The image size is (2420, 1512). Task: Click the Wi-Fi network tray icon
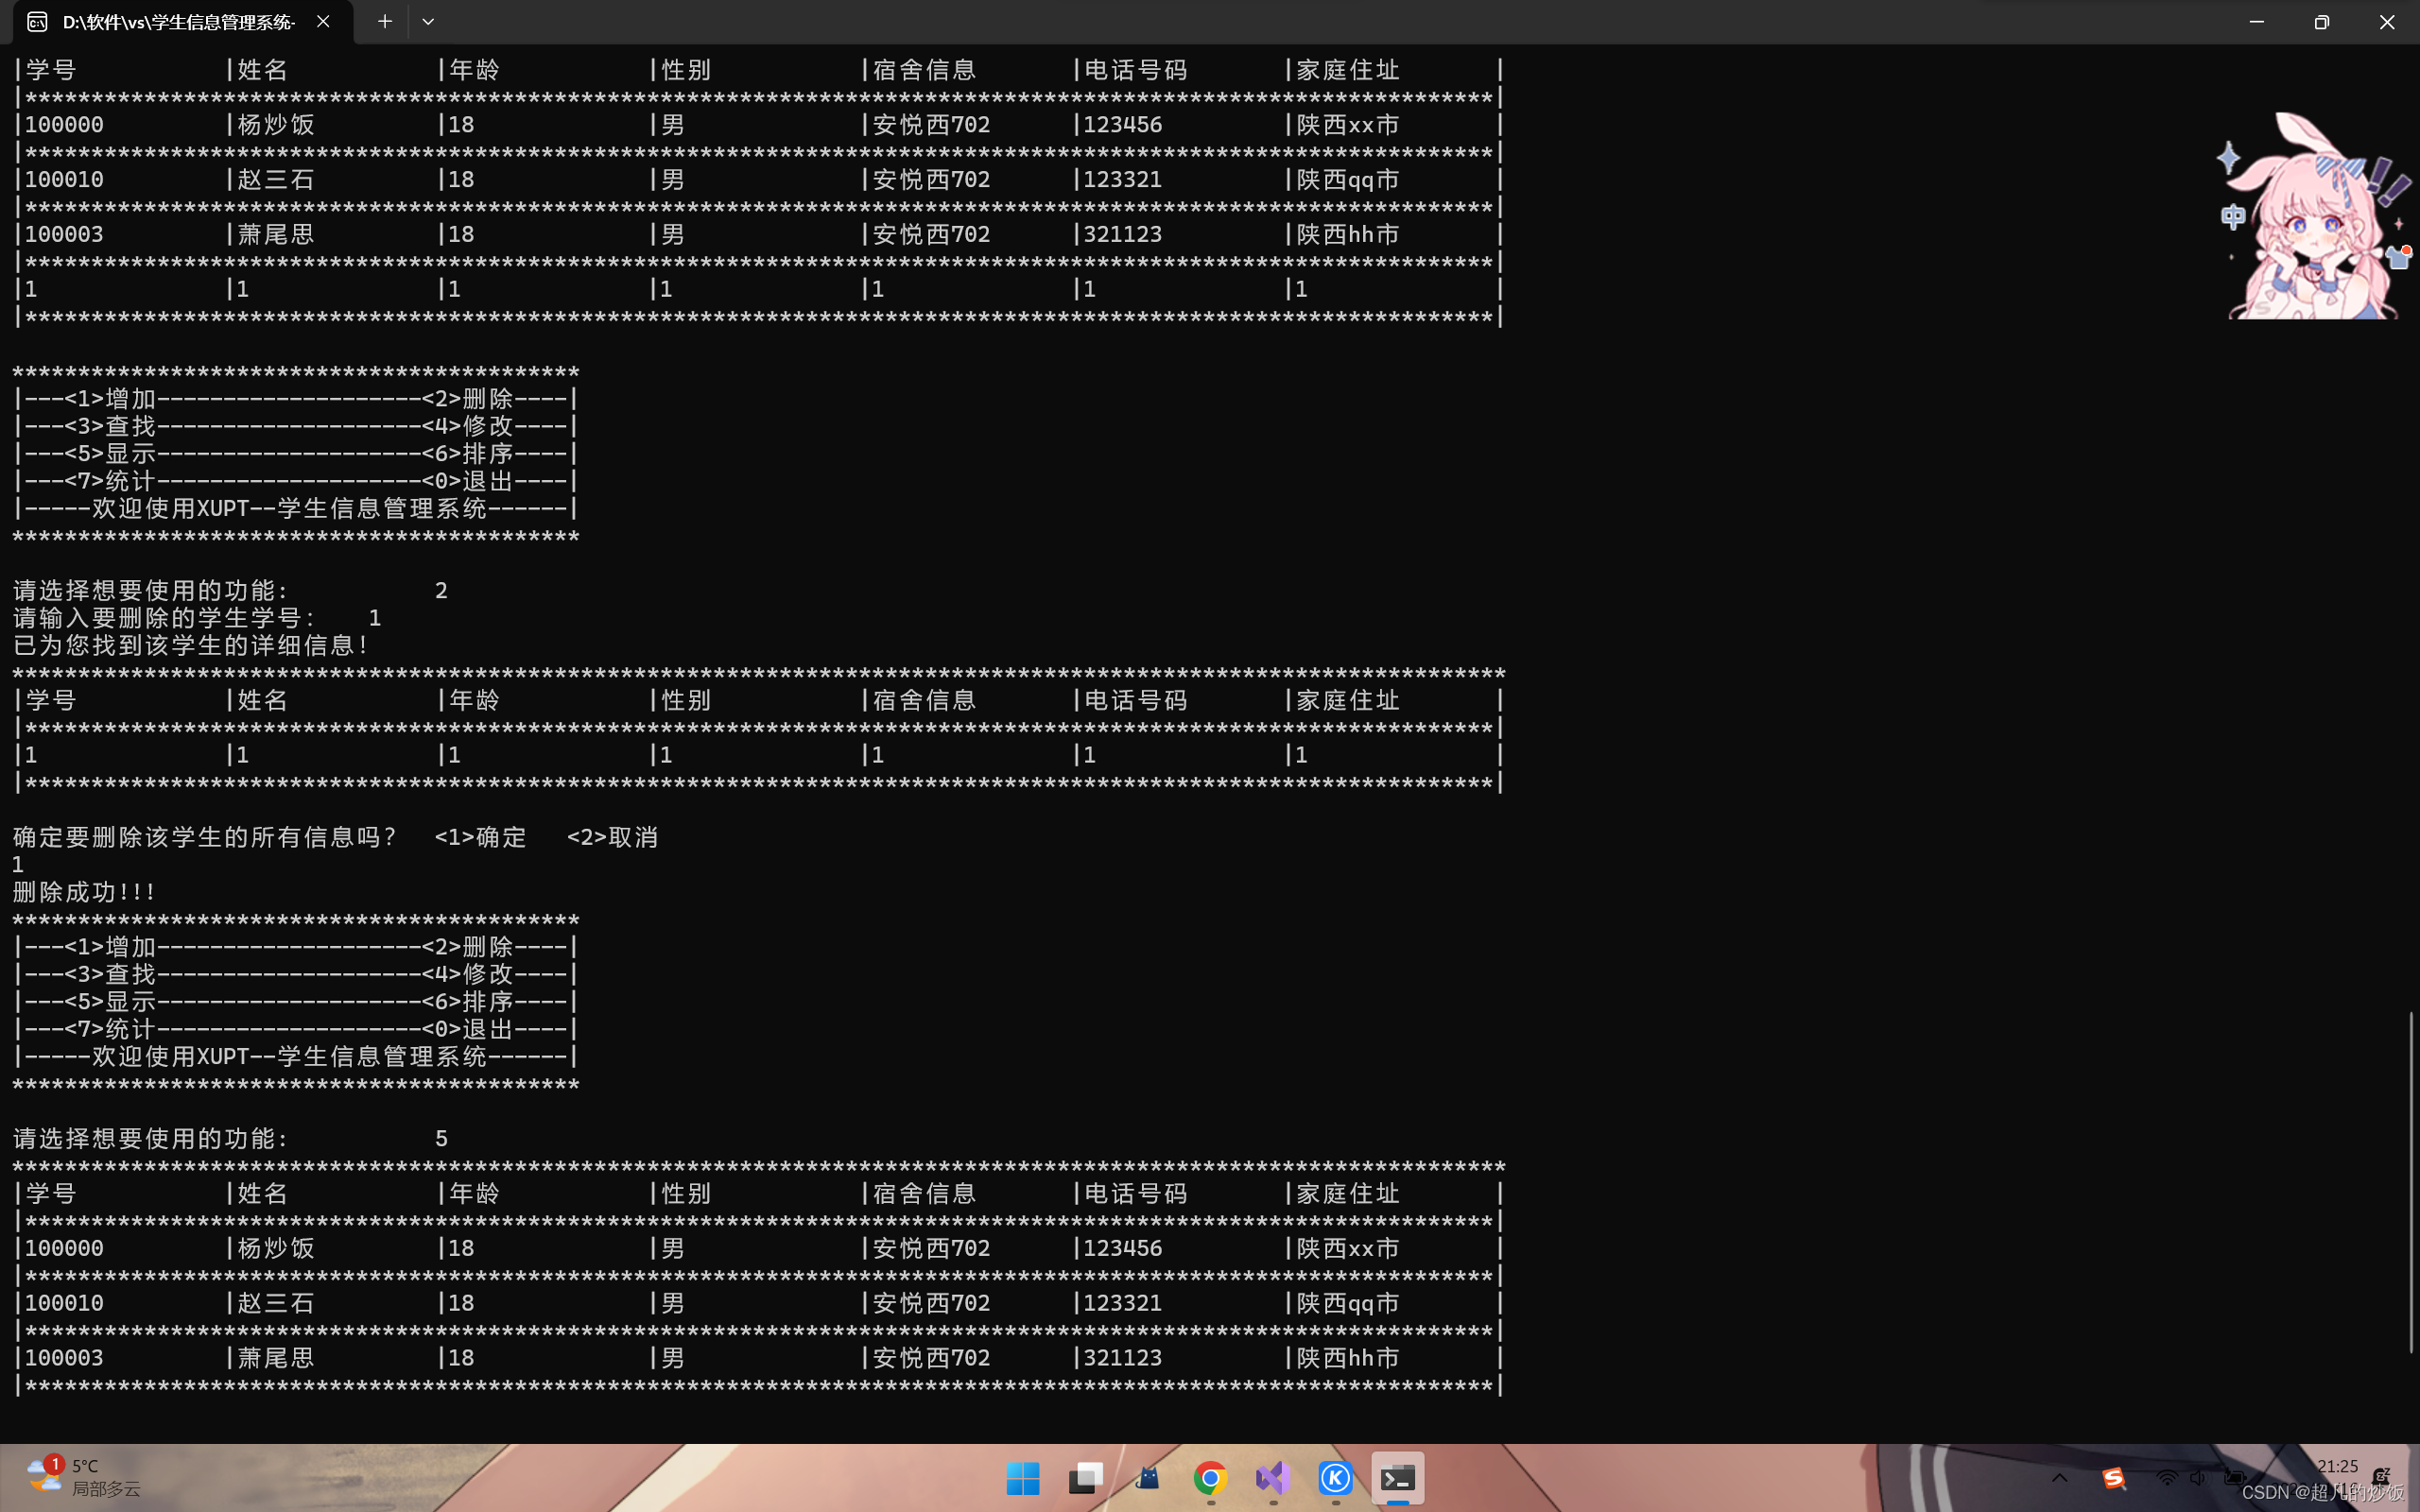click(2166, 1478)
